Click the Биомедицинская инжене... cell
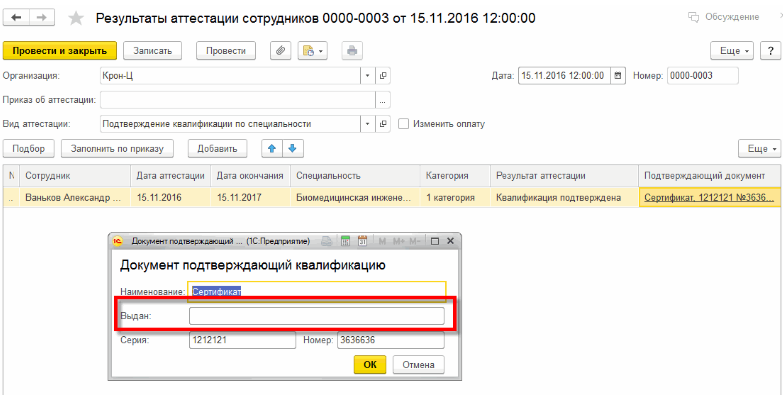 pos(356,198)
